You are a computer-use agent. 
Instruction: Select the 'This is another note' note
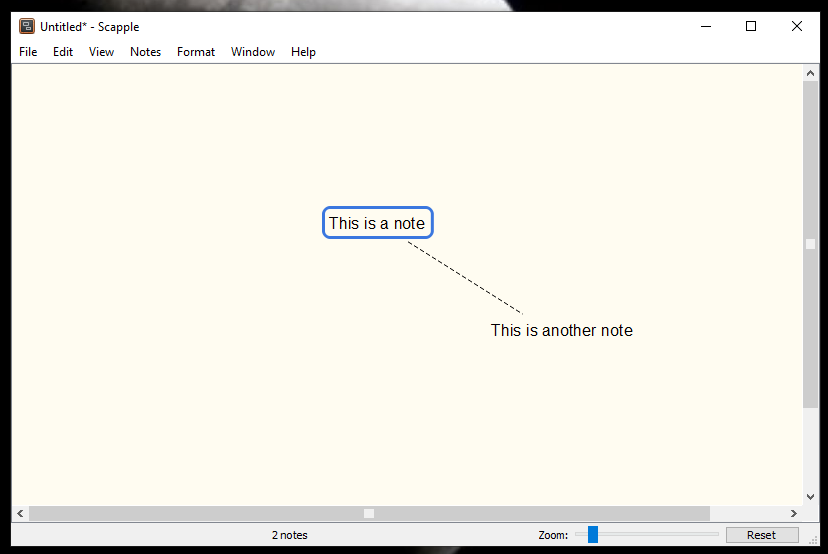[561, 330]
